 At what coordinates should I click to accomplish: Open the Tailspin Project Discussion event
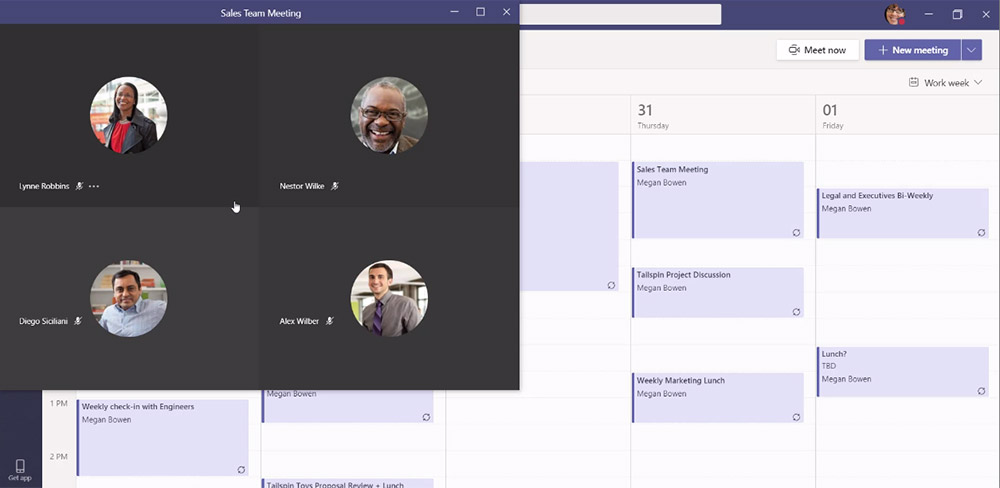pos(718,292)
